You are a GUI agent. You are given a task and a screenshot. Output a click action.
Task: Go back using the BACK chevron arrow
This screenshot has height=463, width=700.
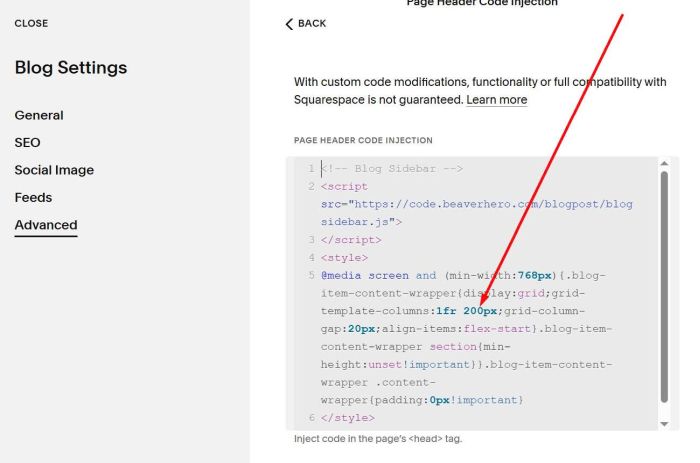tap(289, 24)
